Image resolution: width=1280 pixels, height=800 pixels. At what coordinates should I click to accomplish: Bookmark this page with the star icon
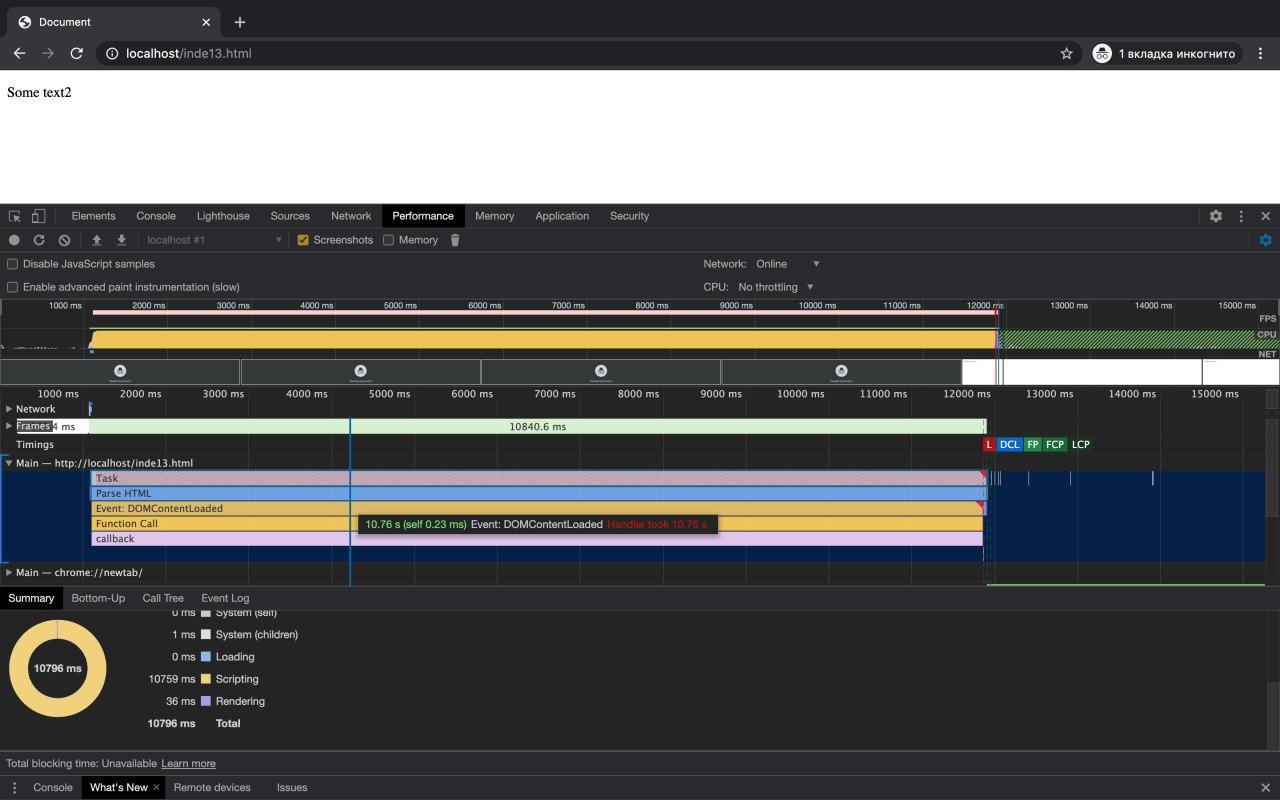1066,53
